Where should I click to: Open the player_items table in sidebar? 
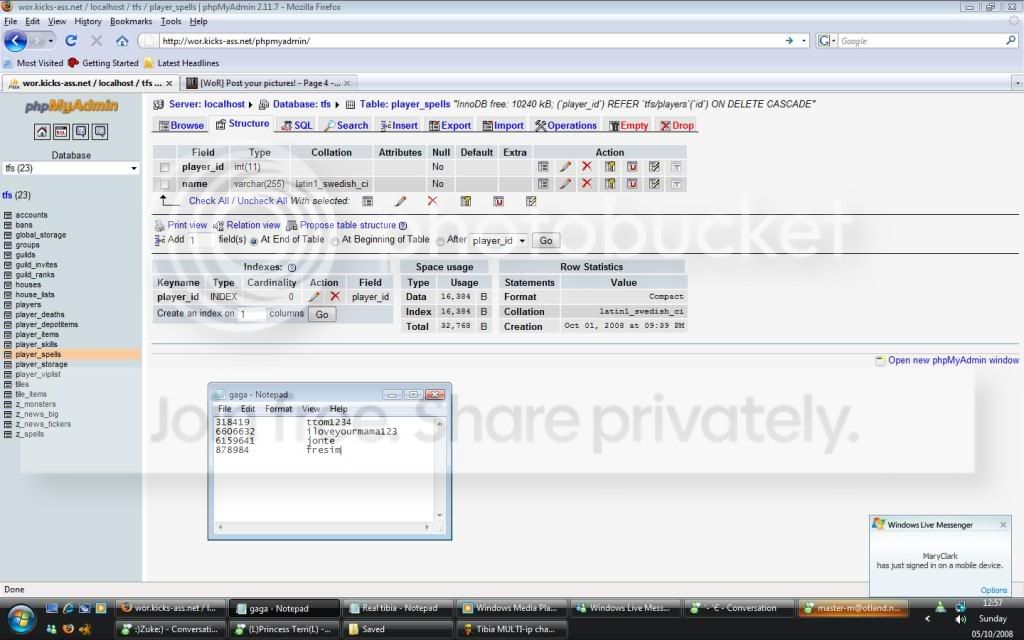tap(37, 334)
